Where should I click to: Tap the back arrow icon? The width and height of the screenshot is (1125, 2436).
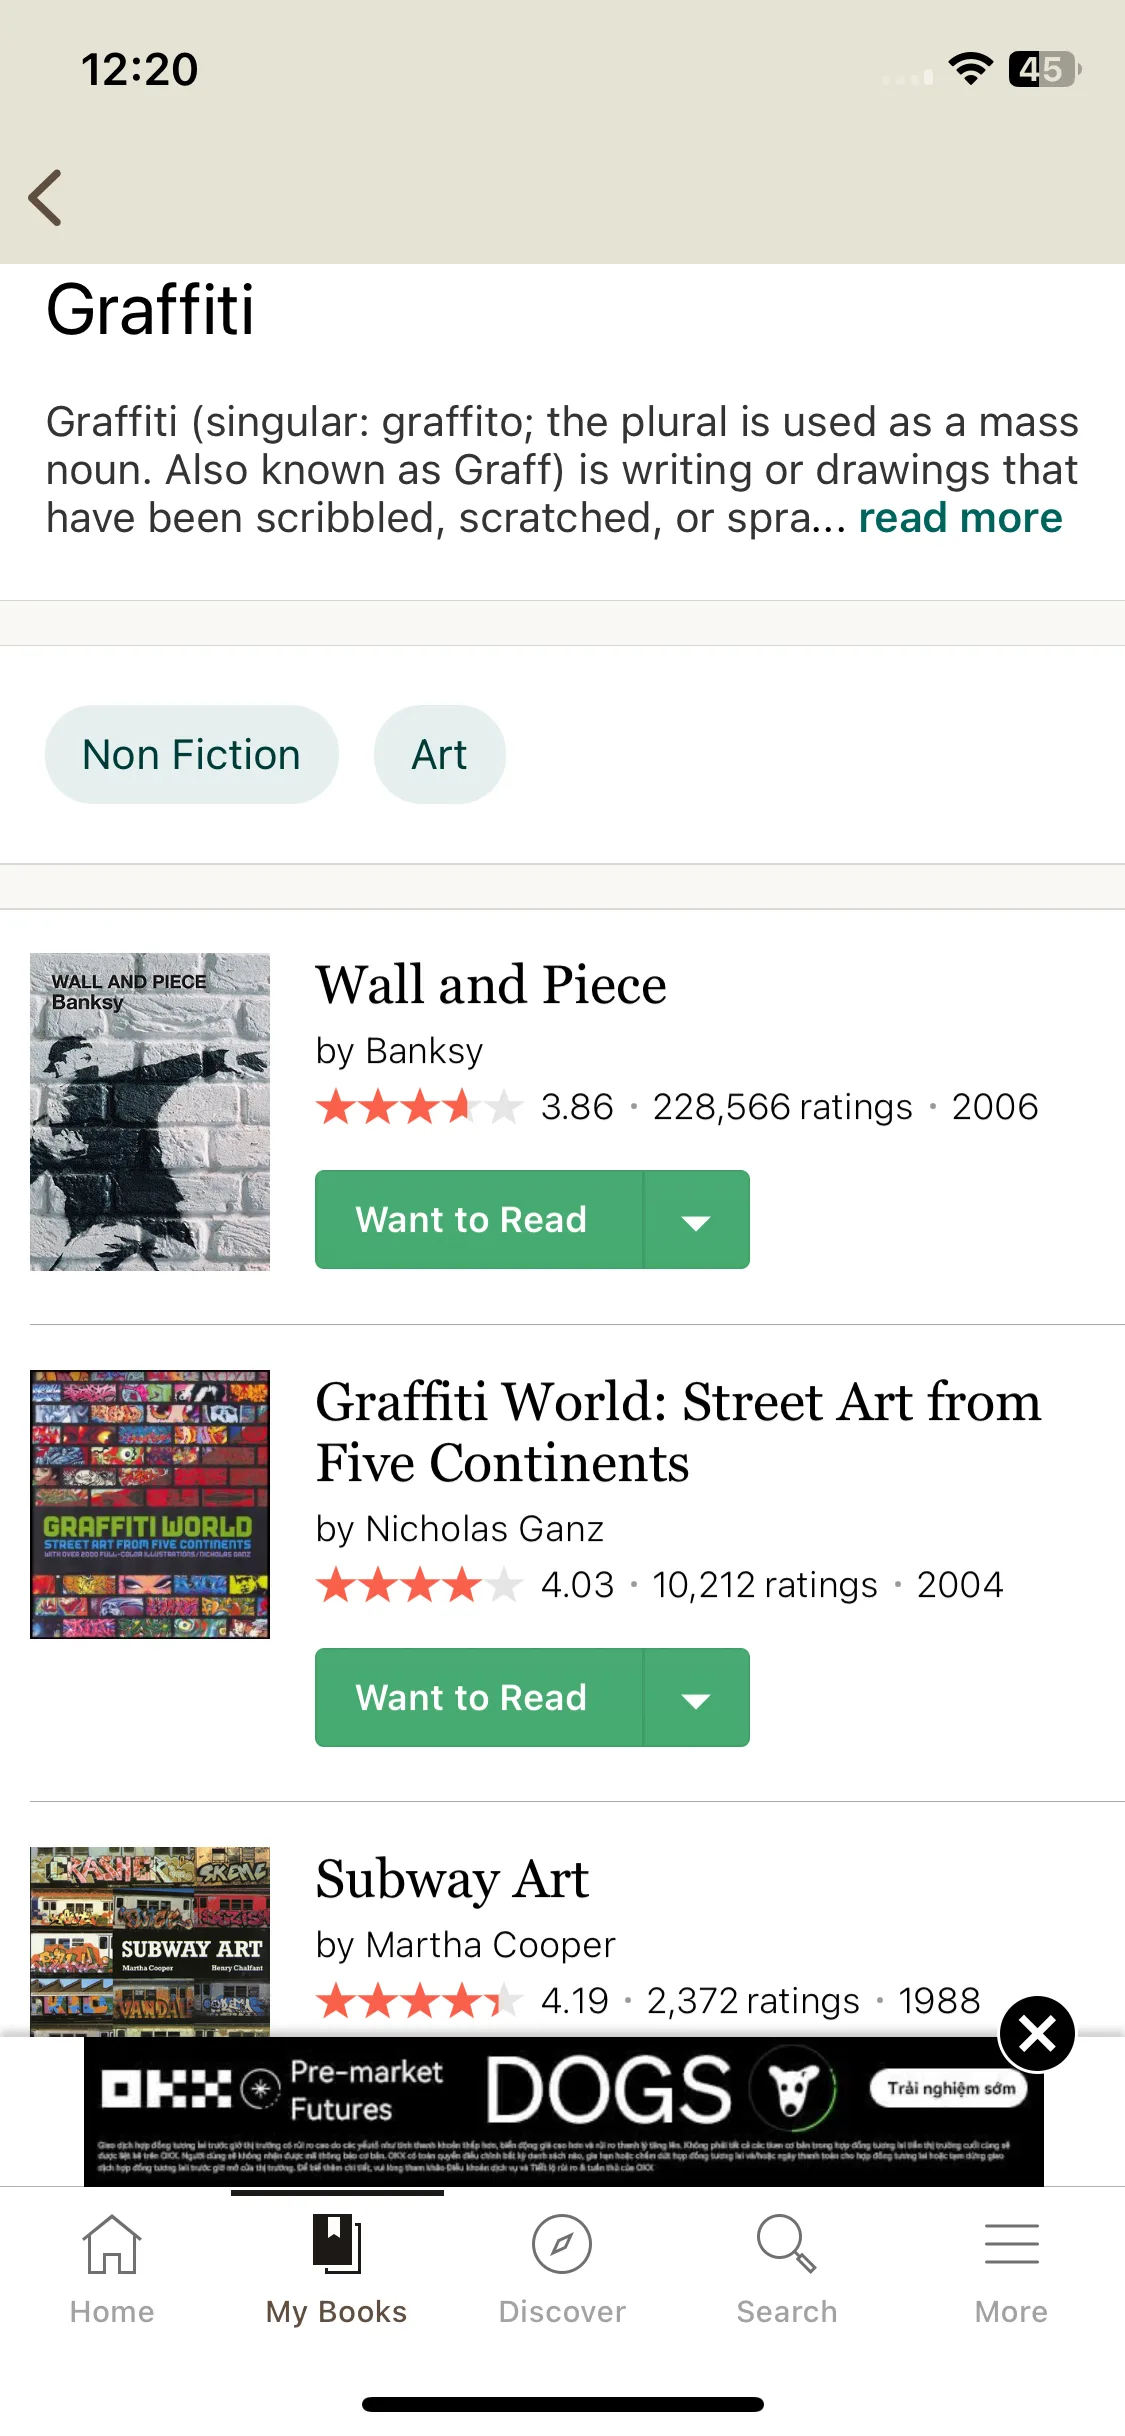tap(46, 197)
